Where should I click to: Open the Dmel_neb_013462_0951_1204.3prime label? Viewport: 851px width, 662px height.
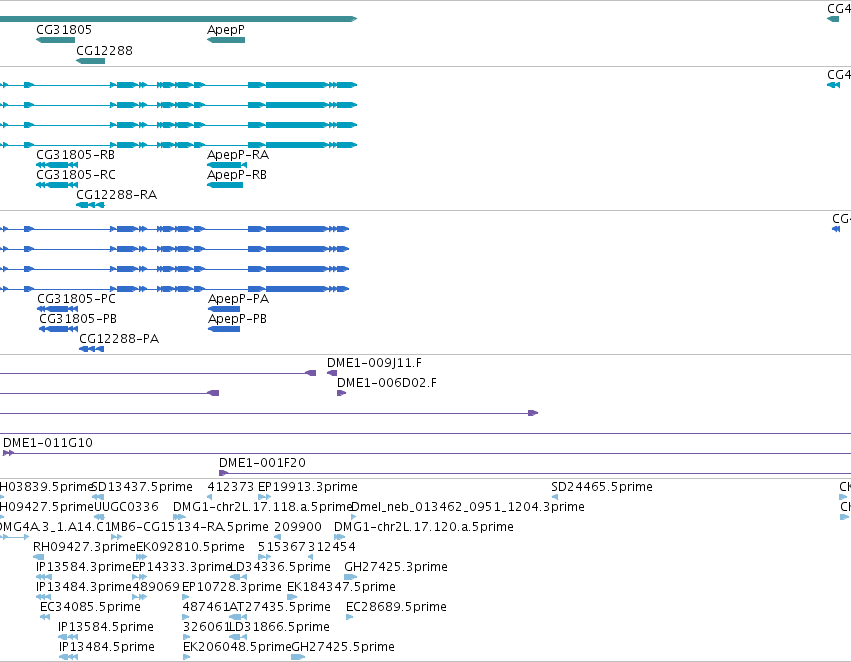[468, 507]
